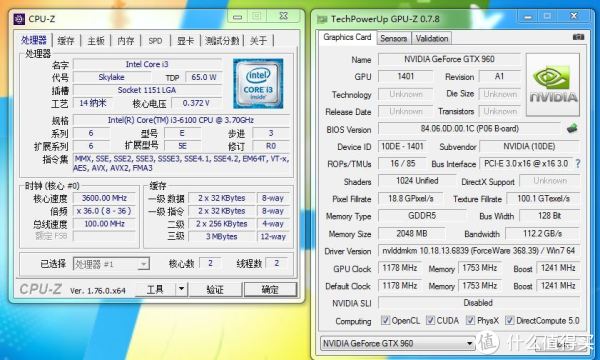Click the Driver Version text field
The height and width of the screenshot is (360, 600).
[479, 251]
